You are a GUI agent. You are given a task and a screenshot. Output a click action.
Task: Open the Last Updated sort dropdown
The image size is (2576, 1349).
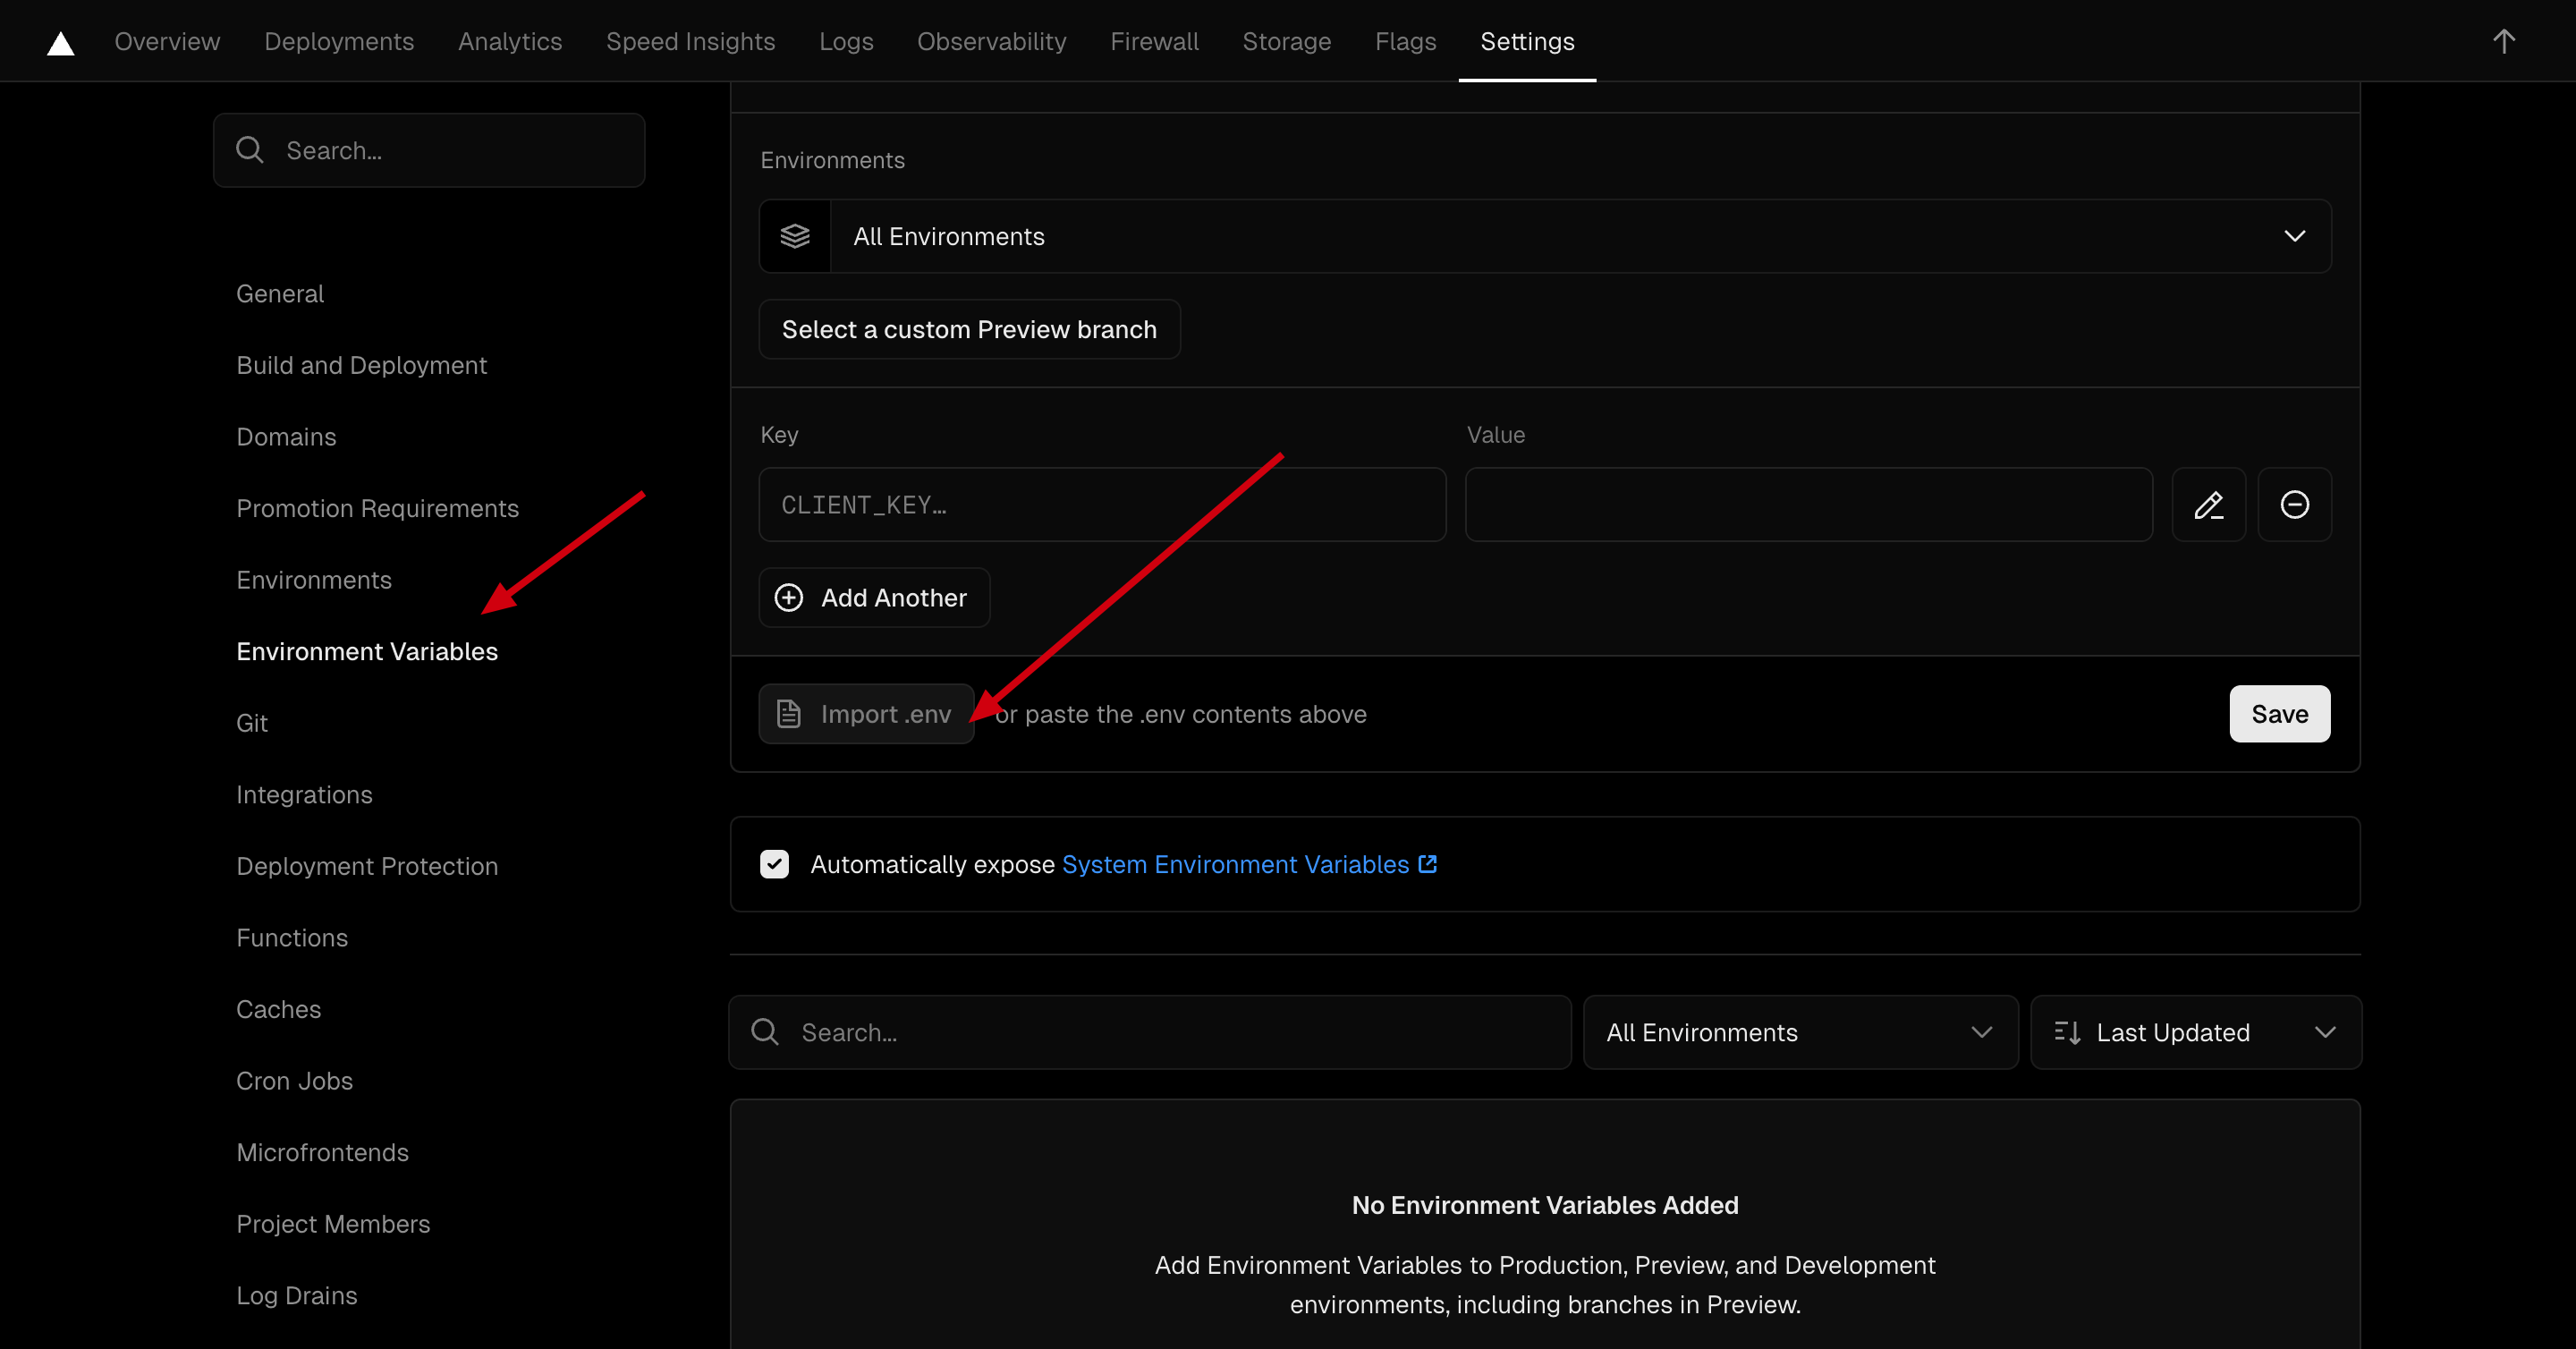pyautogui.click(x=2195, y=1032)
